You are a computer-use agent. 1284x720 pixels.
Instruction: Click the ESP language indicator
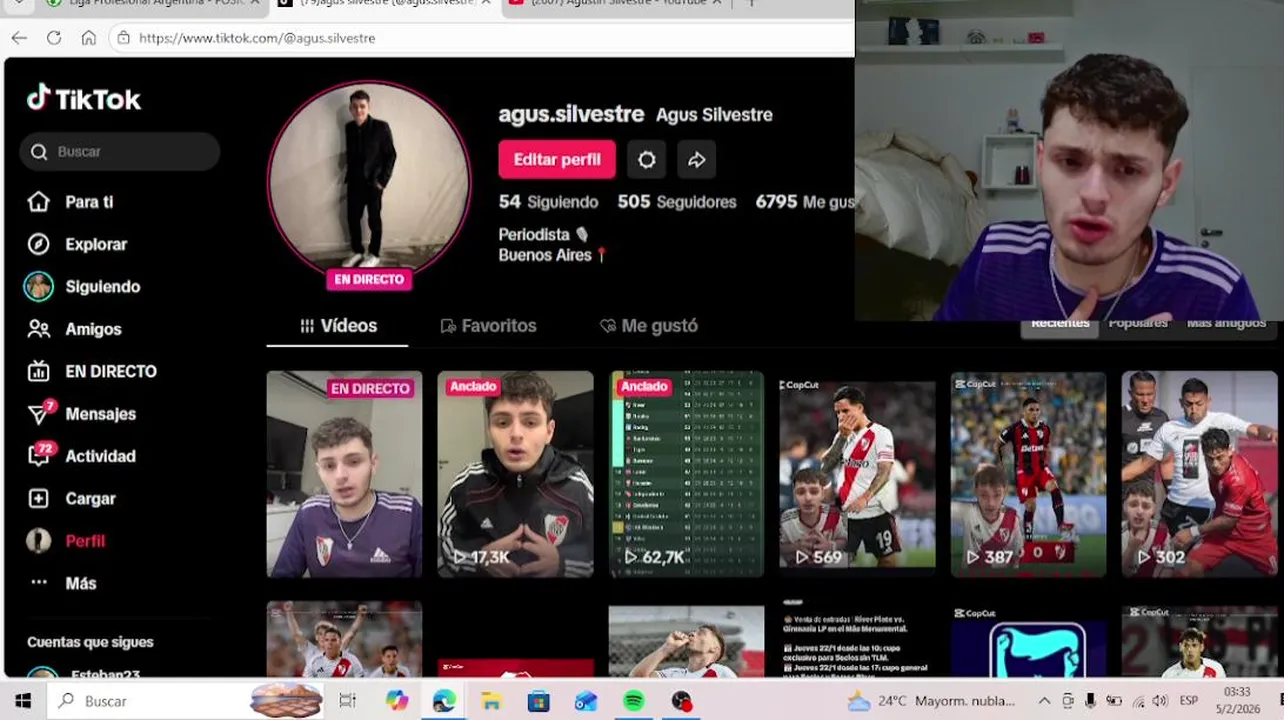click(x=1189, y=701)
